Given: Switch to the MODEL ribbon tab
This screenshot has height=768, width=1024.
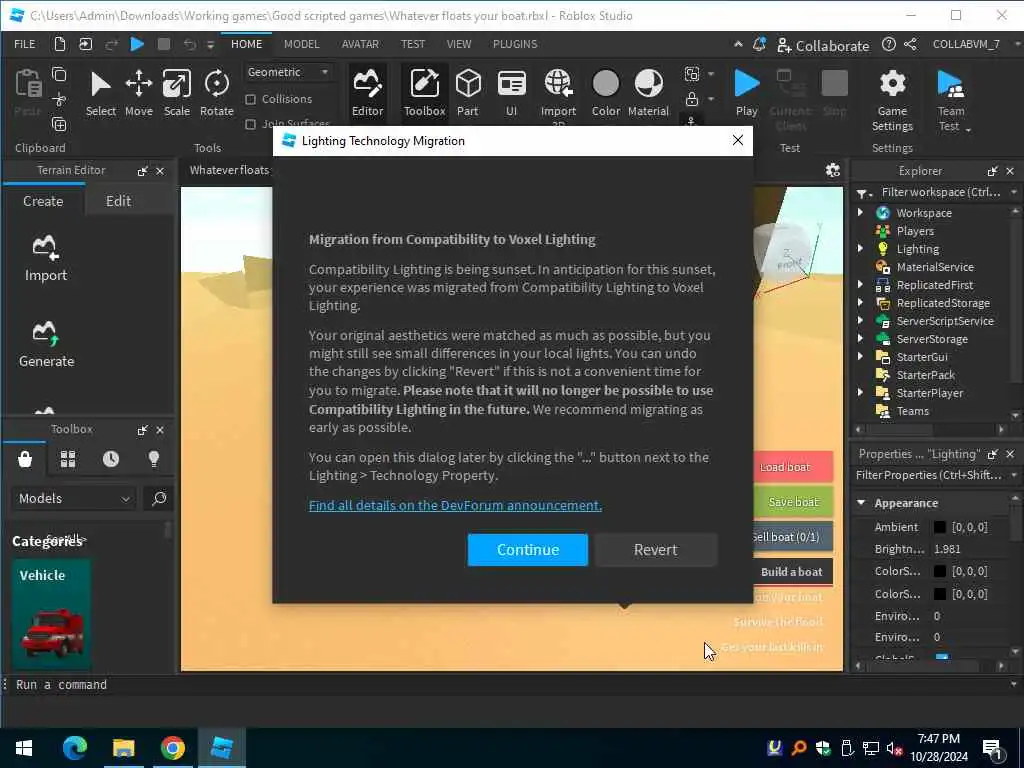Looking at the screenshot, I should click(301, 44).
